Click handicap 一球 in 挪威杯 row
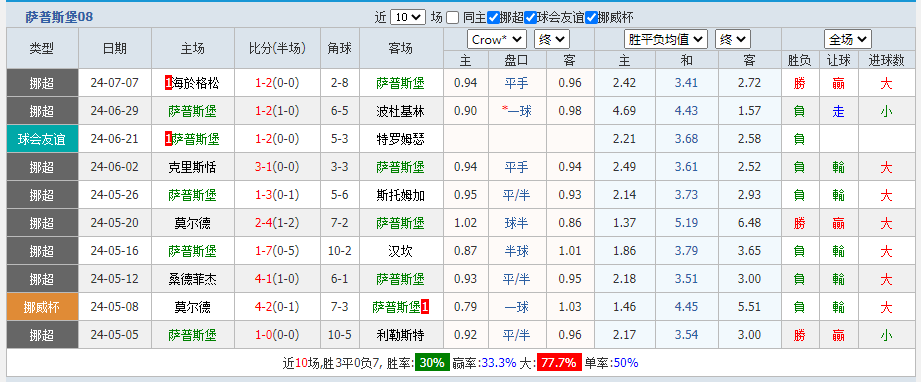Viewport: 921px width, 382px height. (517, 307)
